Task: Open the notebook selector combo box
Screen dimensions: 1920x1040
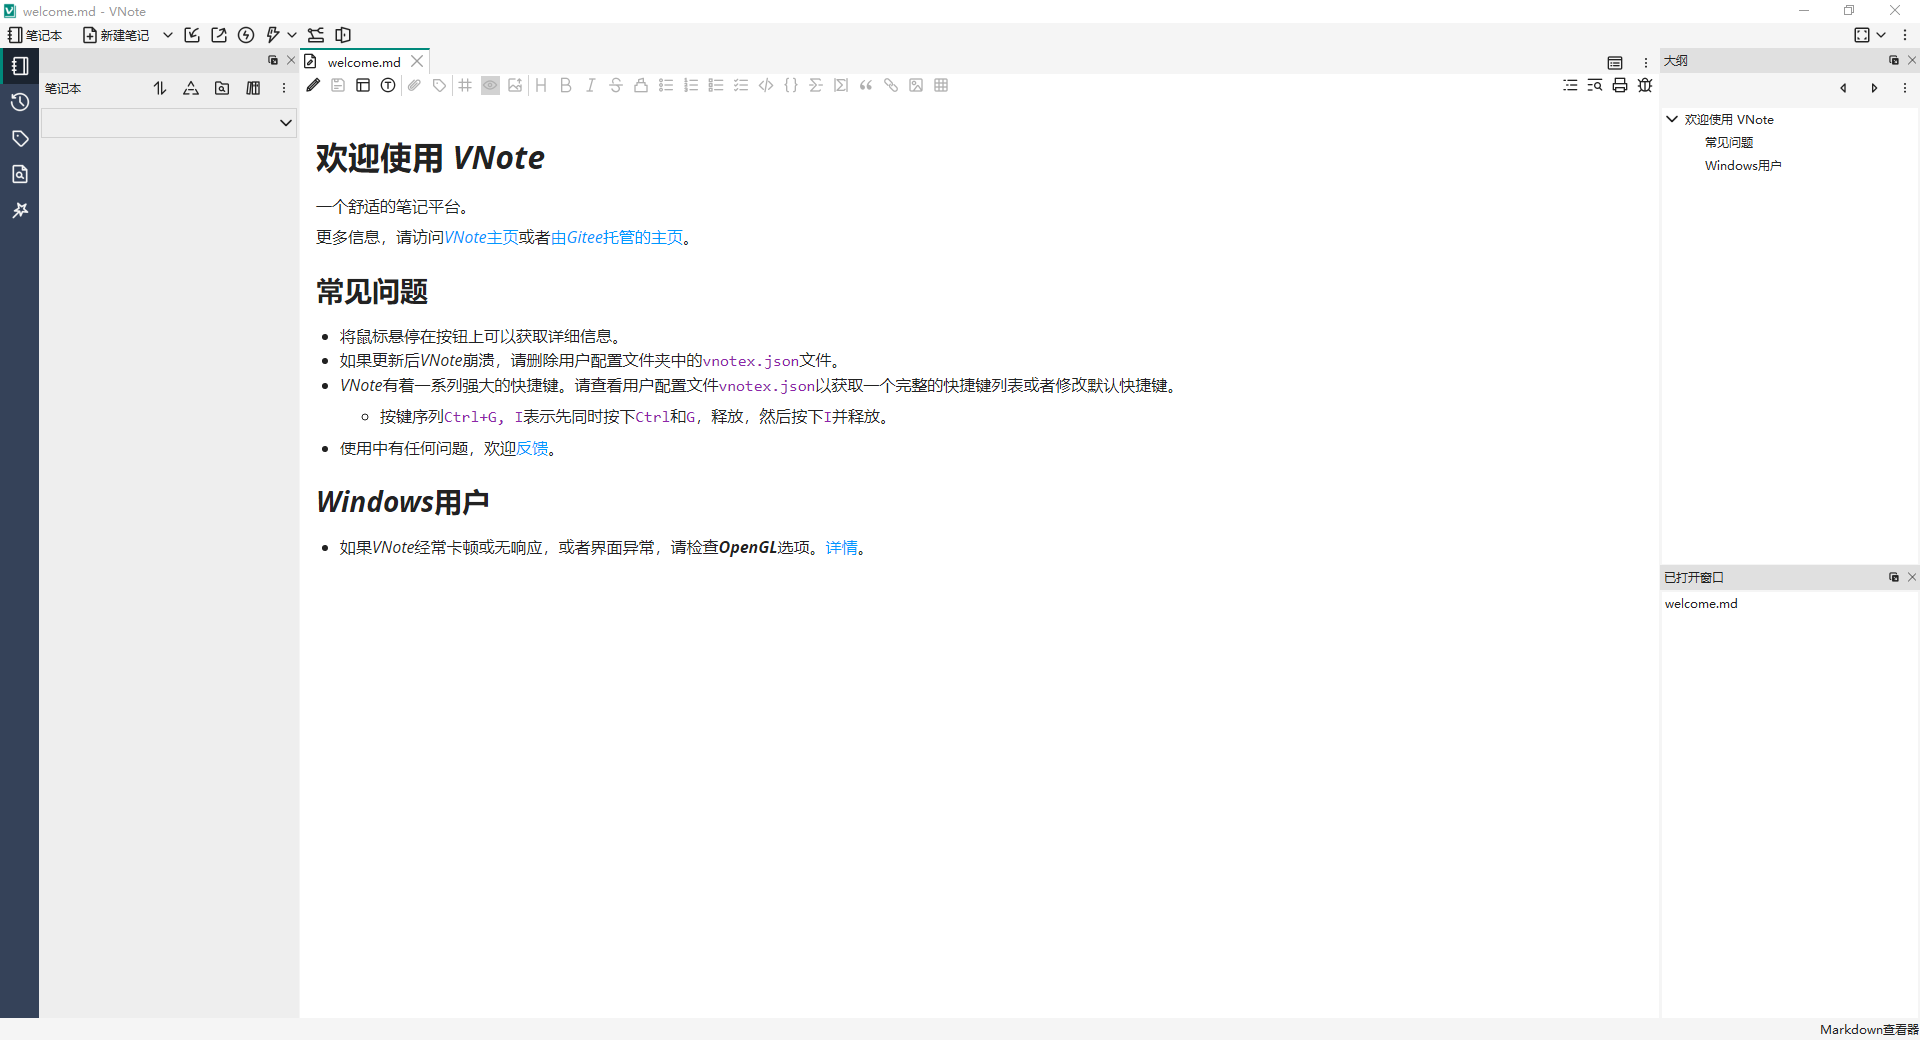Action: click(x=169, y=123)
